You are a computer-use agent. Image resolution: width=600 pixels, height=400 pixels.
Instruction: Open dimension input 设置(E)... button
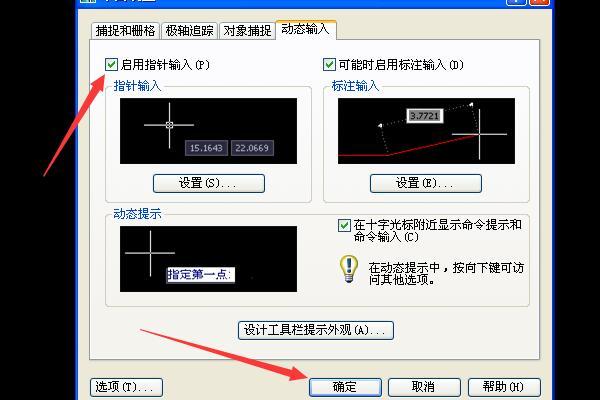pos(426,183)
